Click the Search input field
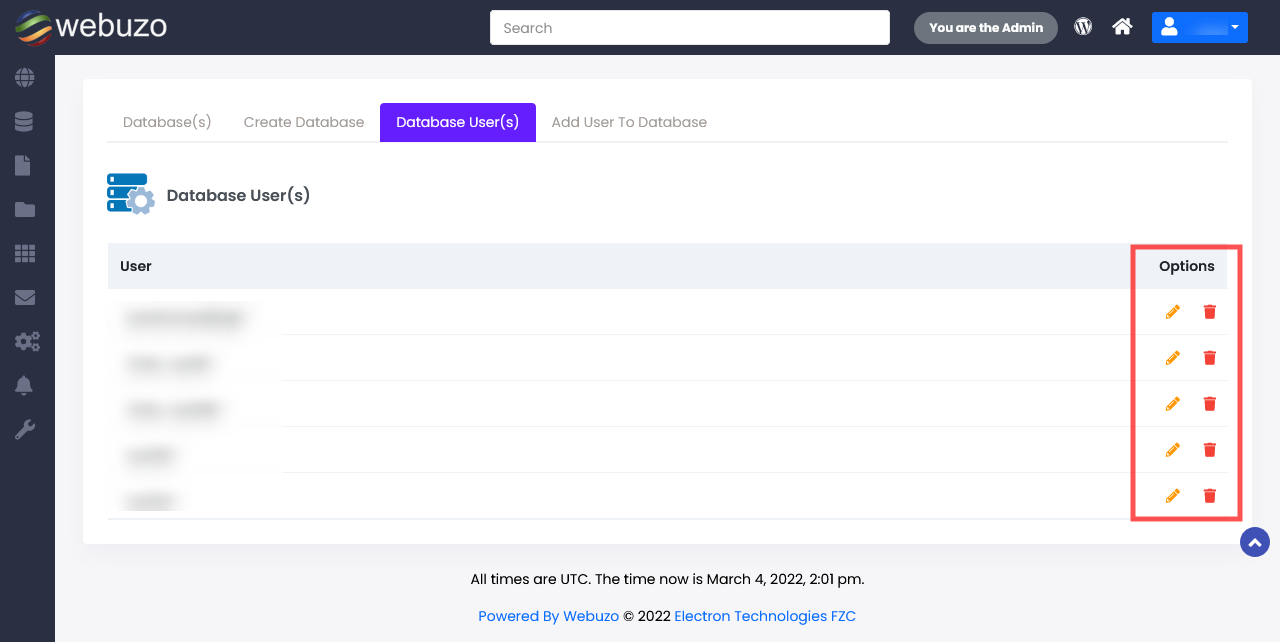The height and width of the screenshot is (642, 1280). (x=689, y=28)
